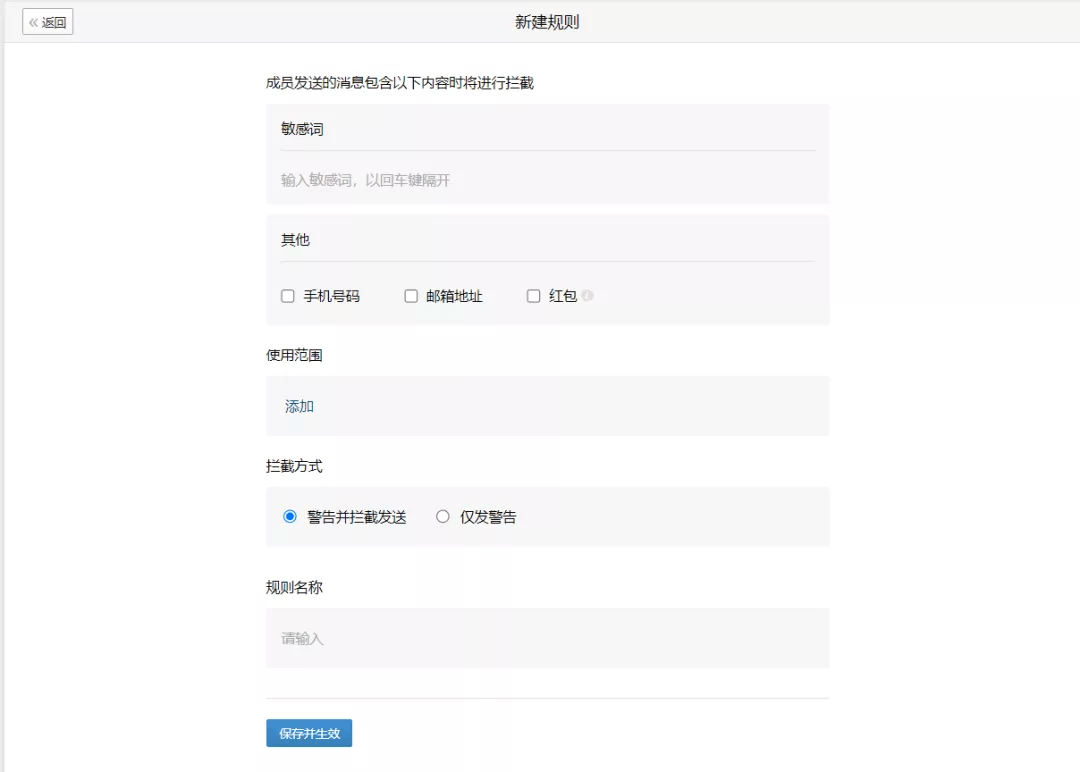Click the 保存并生效 button
Screen dimensions: 1080x772
[309, 733]
